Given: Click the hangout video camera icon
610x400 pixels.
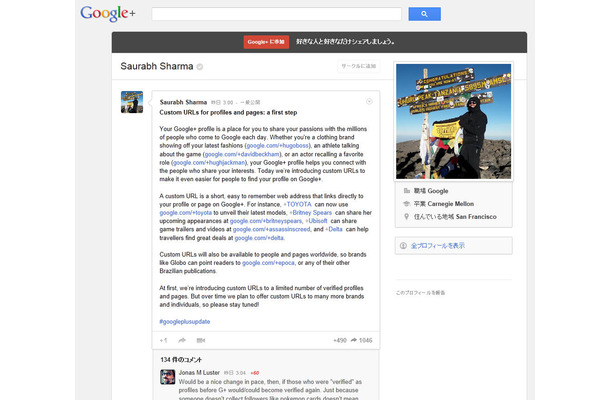Looking at the screenshot, I should tap(200, 340).
